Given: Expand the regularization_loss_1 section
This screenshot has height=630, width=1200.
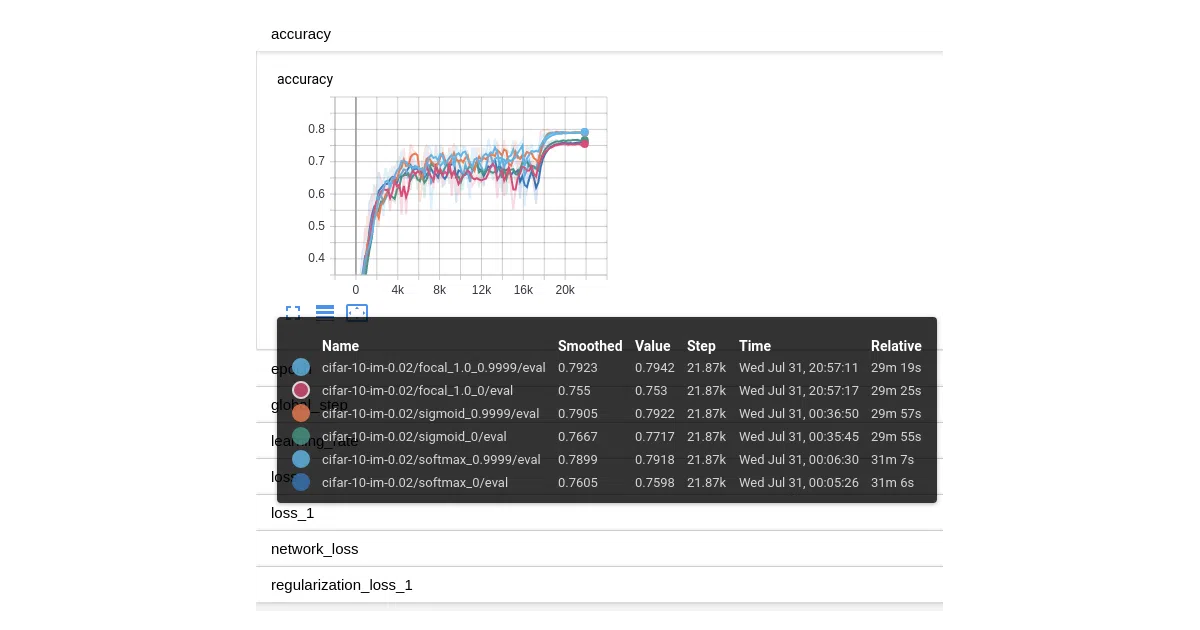Looking at the screenshot, I should (x=599, y=585).
